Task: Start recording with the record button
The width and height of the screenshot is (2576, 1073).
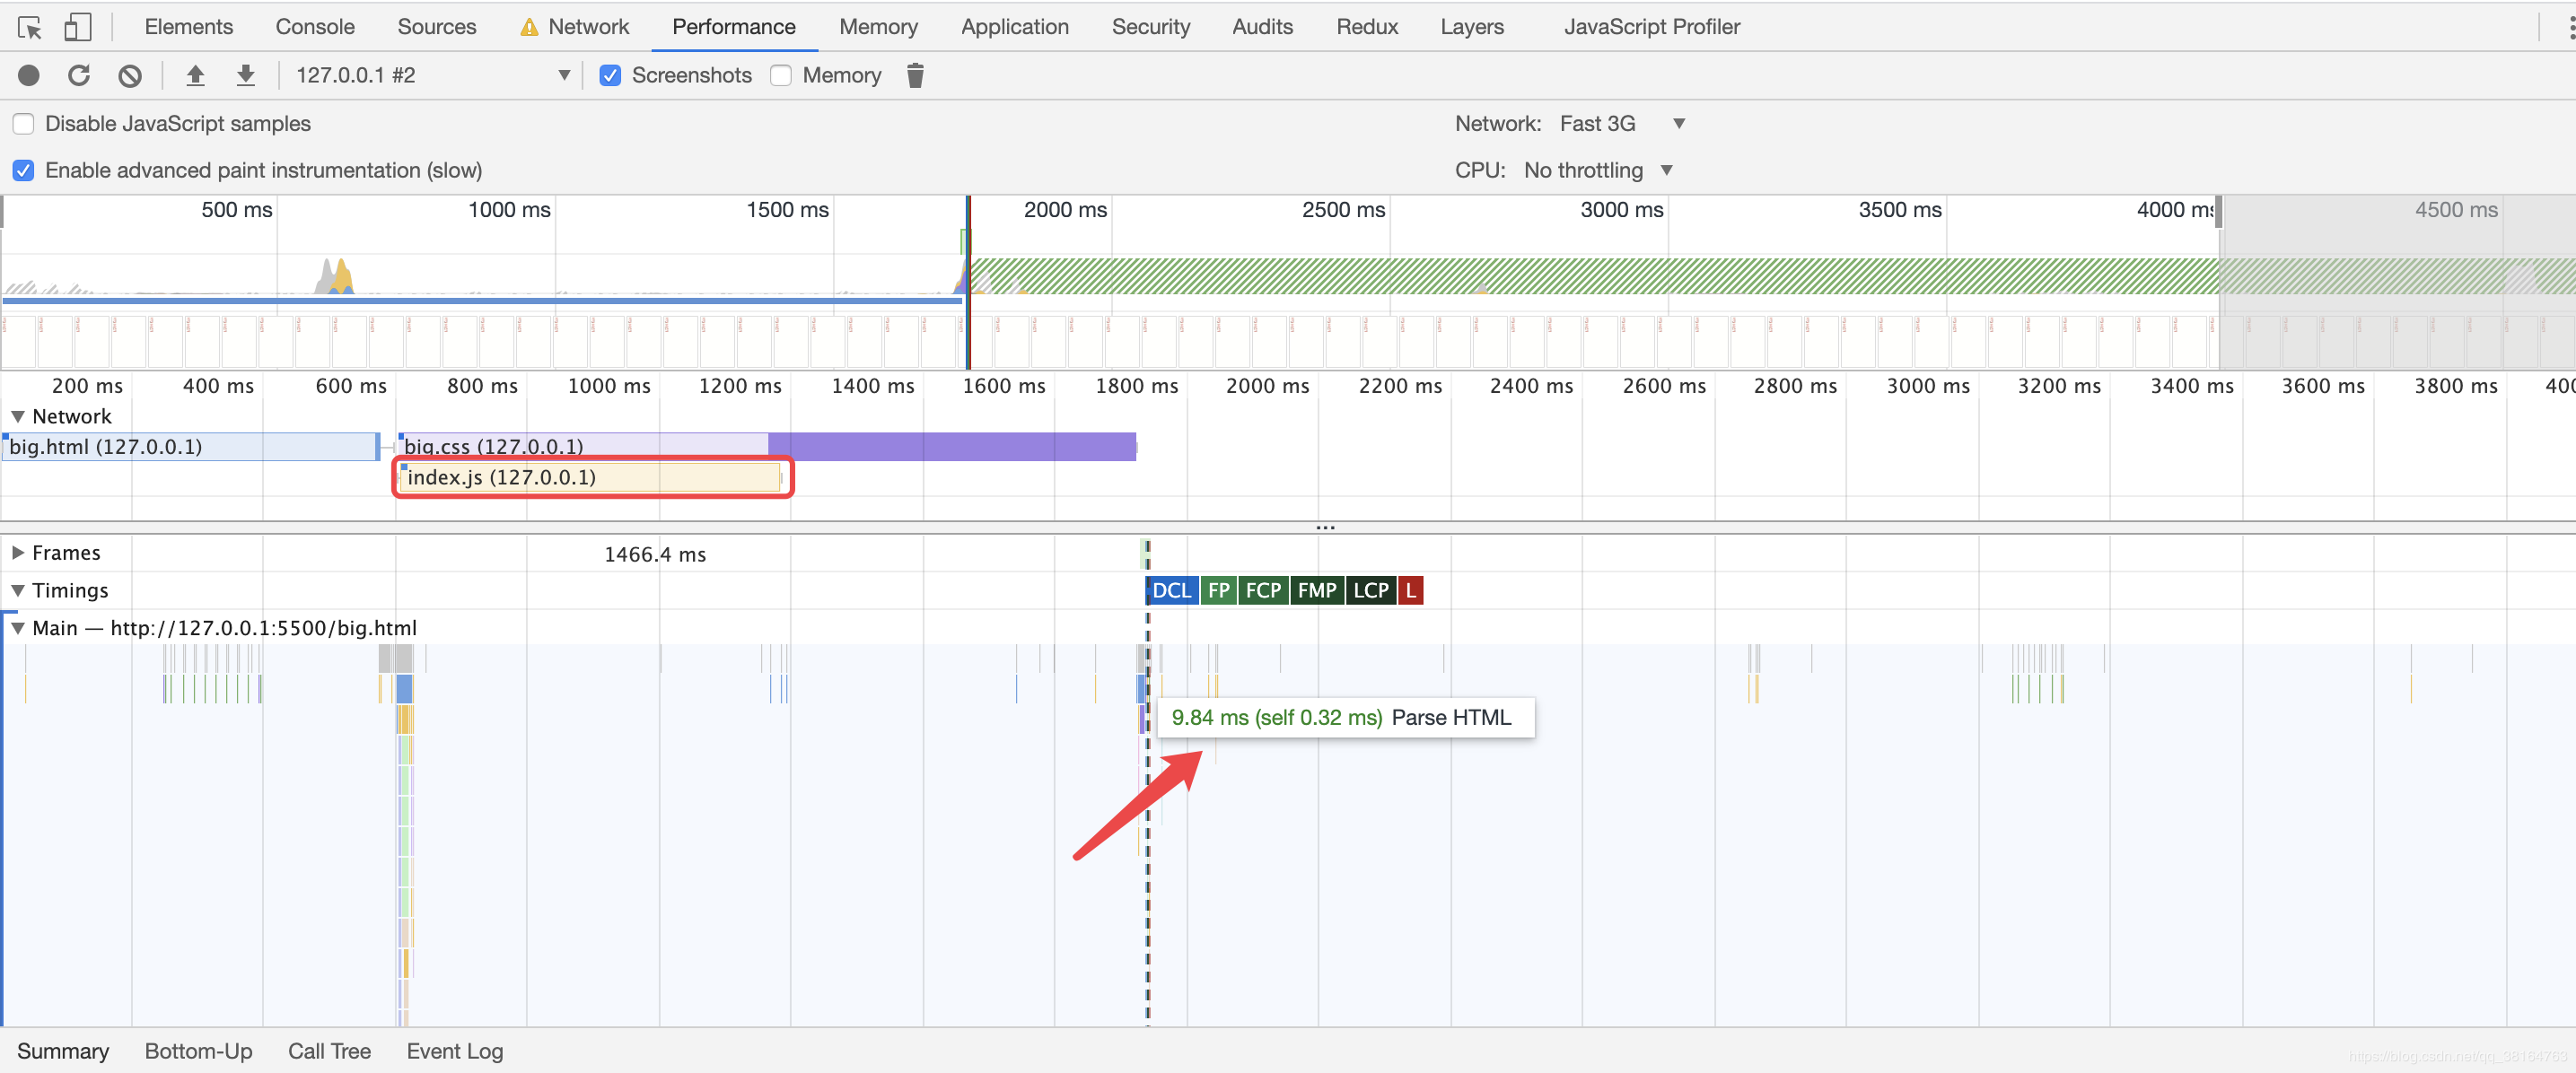Action: click(29, 75)
